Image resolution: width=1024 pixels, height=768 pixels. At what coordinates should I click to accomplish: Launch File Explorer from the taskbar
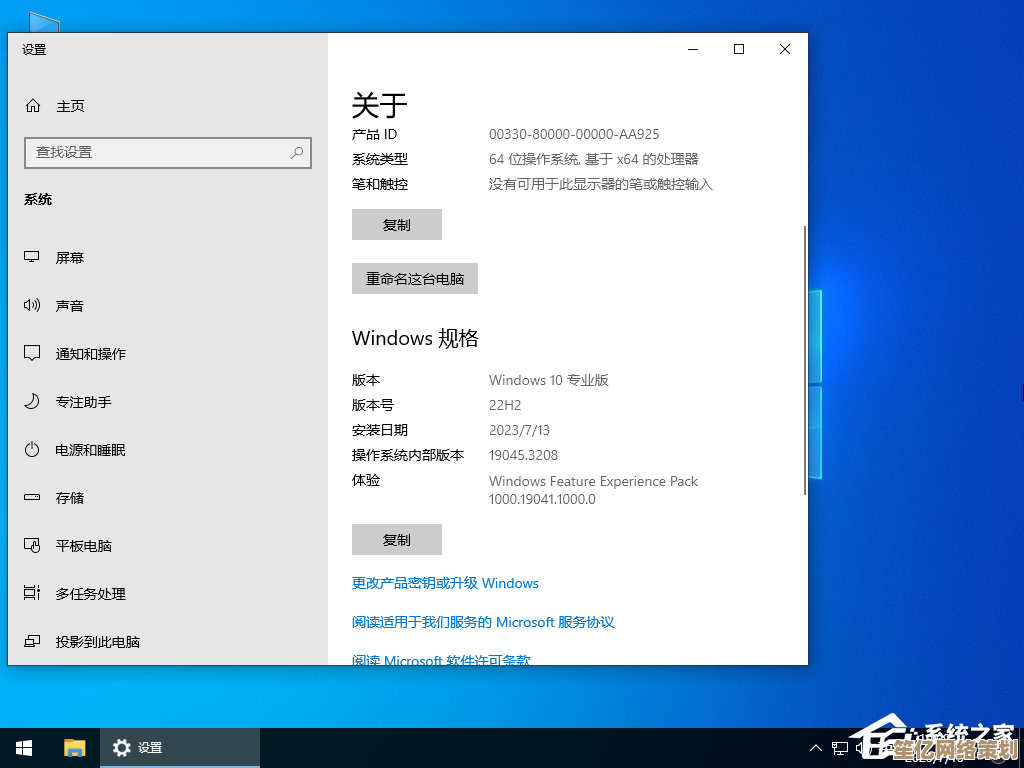[x=75, y=747]
